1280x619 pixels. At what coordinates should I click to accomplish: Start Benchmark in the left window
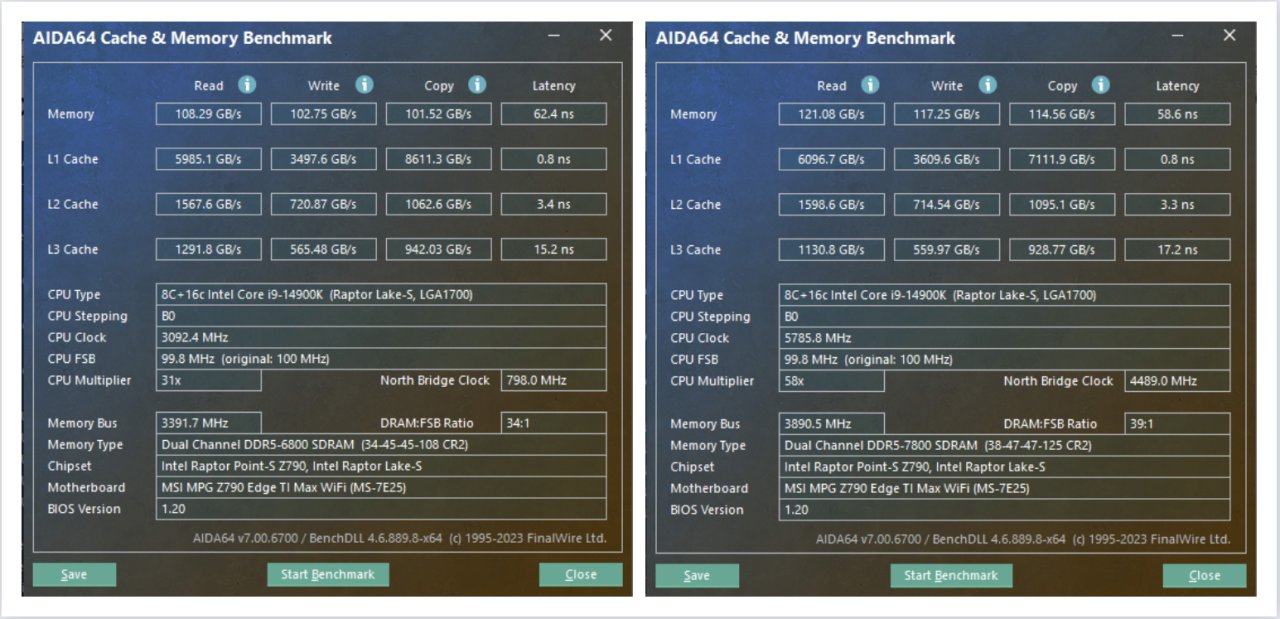click(x=328, y=575)
